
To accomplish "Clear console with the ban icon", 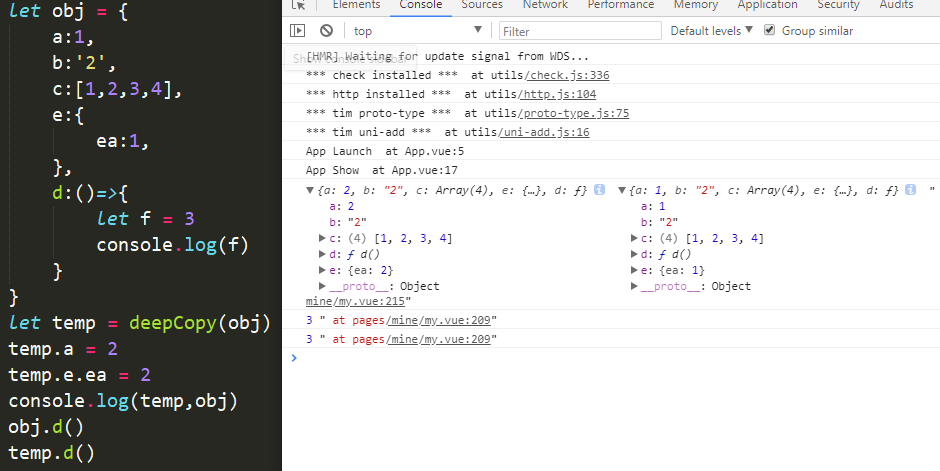I will click(x=326, y=31).
